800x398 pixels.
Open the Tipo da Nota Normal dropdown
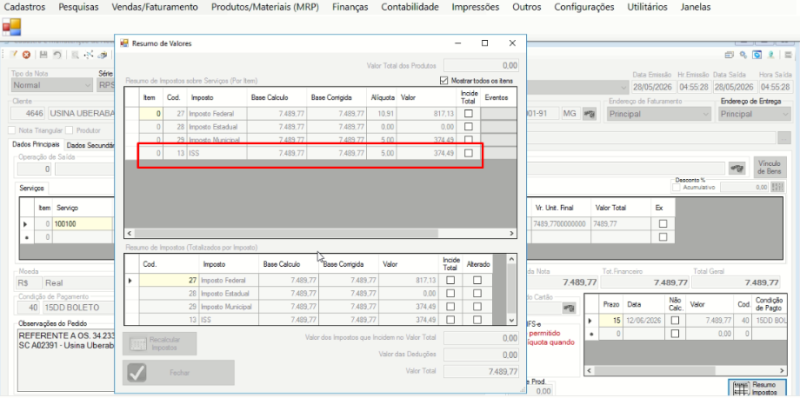coord(52,85)
